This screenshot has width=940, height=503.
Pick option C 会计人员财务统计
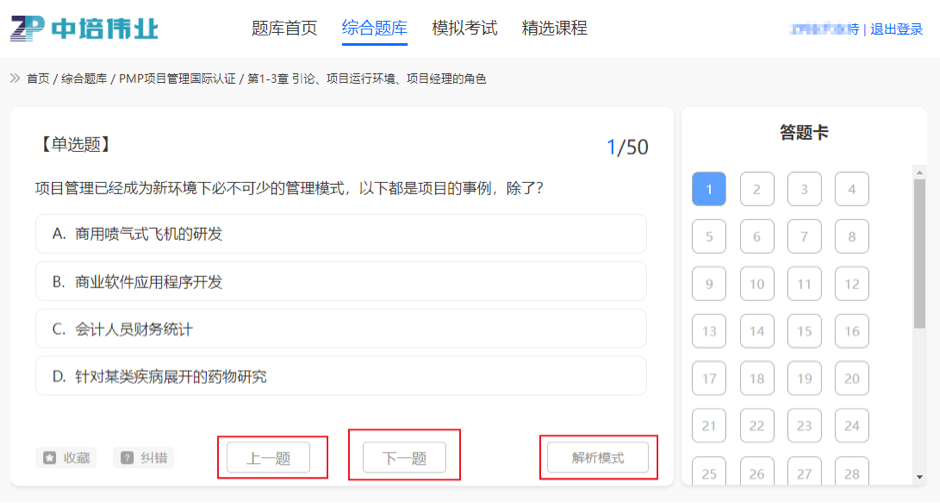(341, 329)
